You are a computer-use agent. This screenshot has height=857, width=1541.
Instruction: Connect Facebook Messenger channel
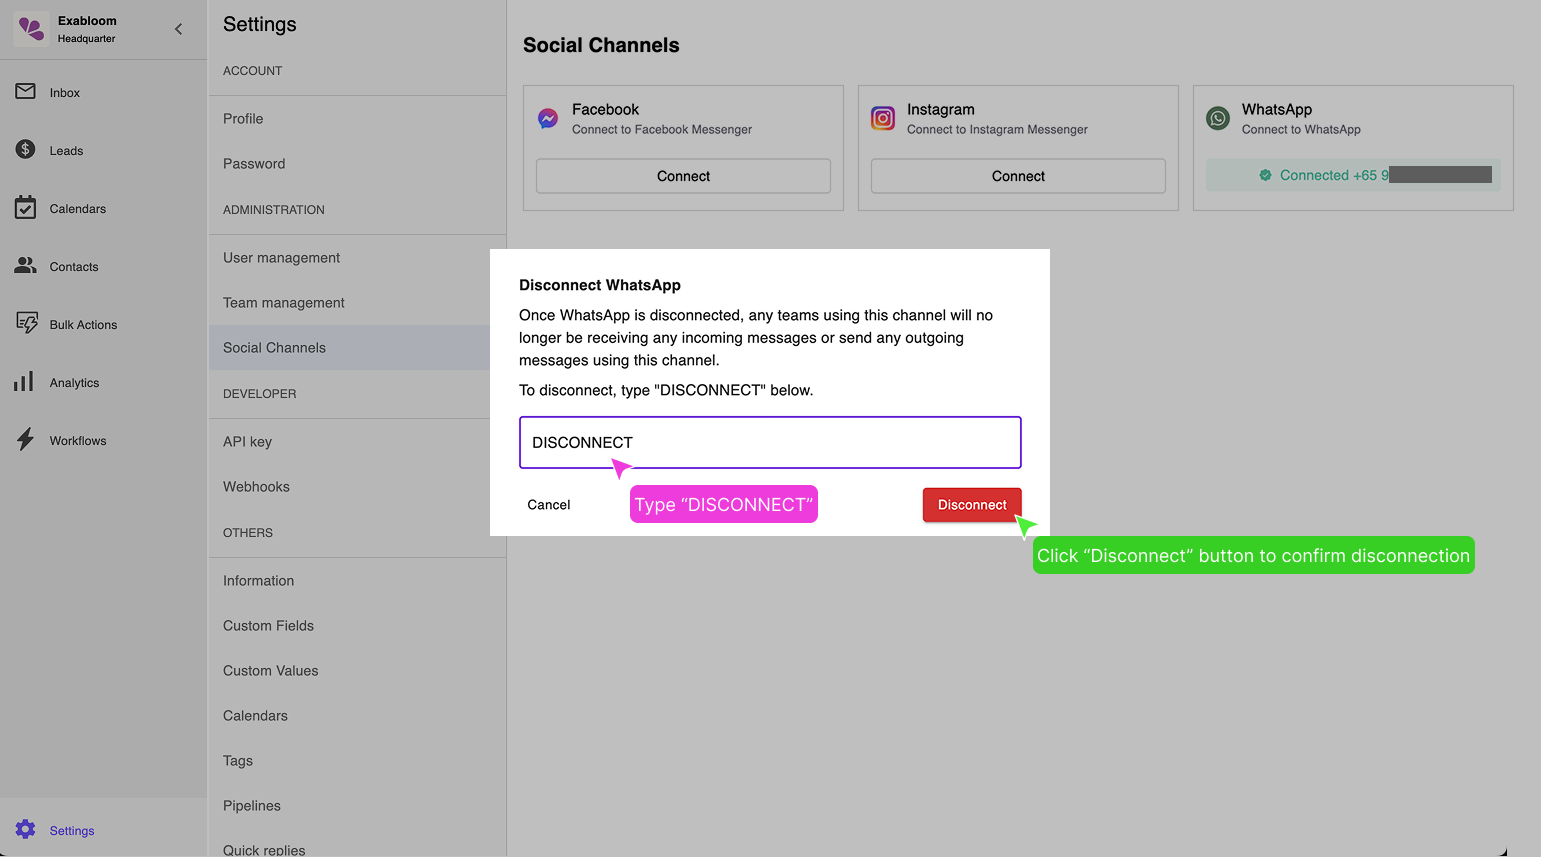coord(683,176)
